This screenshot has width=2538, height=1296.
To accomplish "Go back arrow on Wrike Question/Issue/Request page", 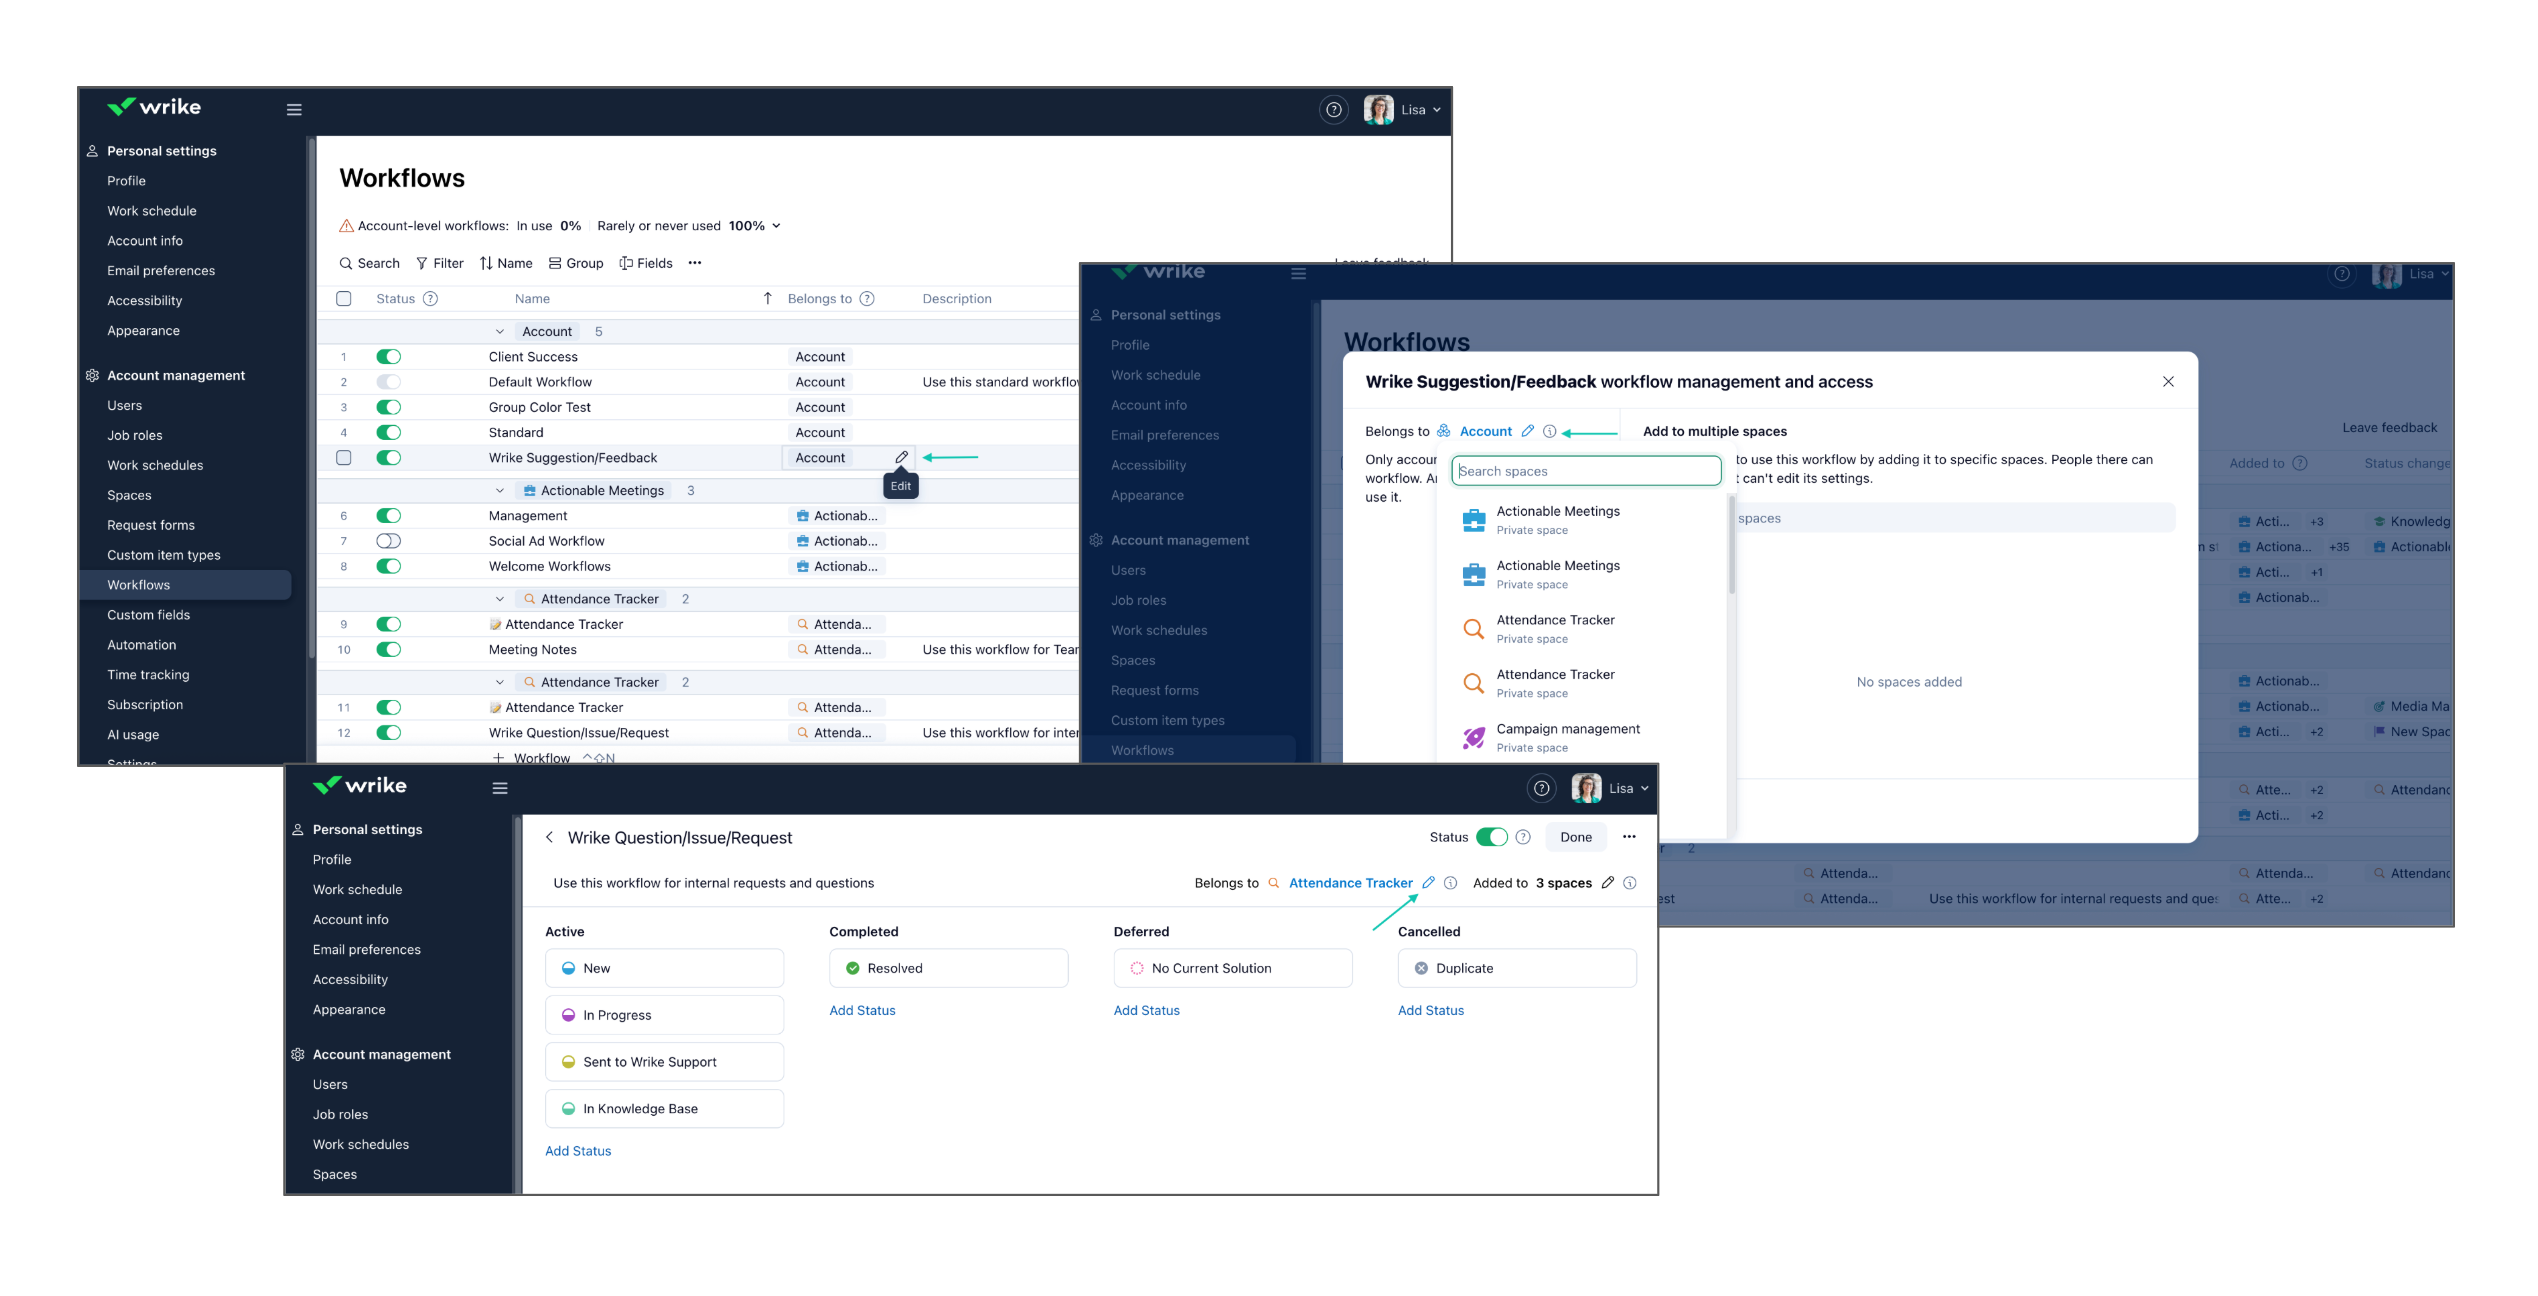I will (x=549, y=837).
